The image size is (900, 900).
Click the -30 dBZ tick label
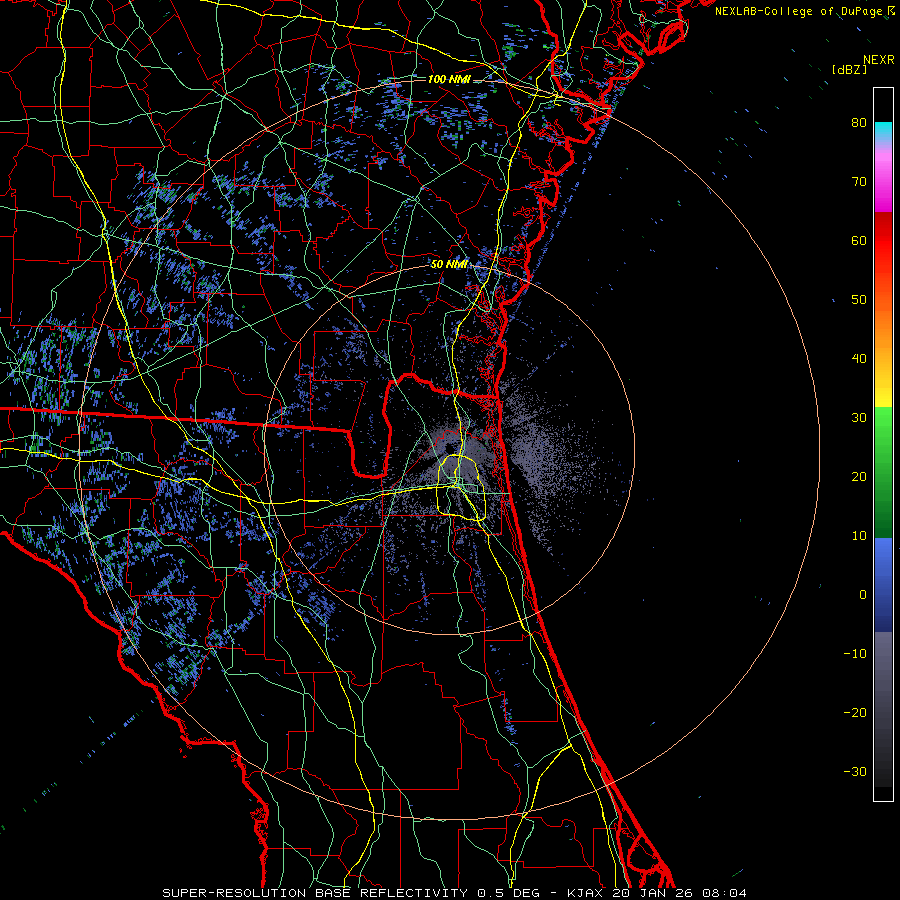[x=855, y=771]
